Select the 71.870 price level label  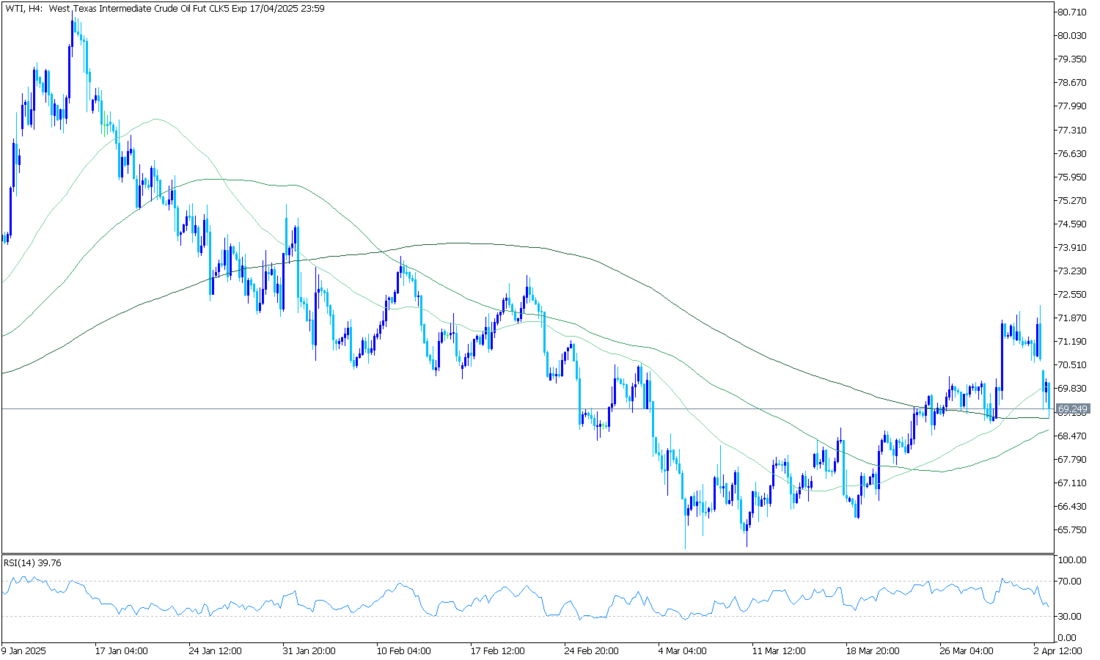tap(1073, 318)
